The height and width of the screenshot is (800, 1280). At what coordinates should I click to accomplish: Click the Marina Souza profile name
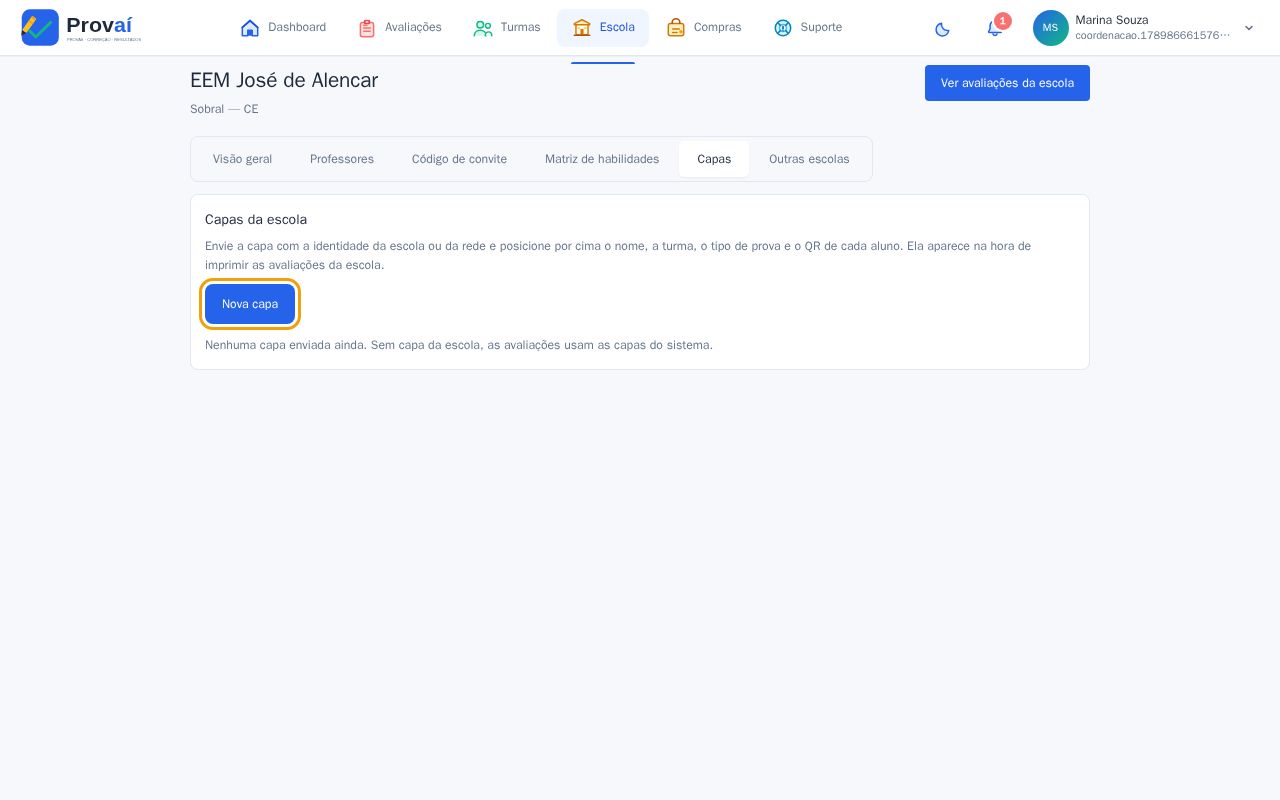(x=1112, y=20)
